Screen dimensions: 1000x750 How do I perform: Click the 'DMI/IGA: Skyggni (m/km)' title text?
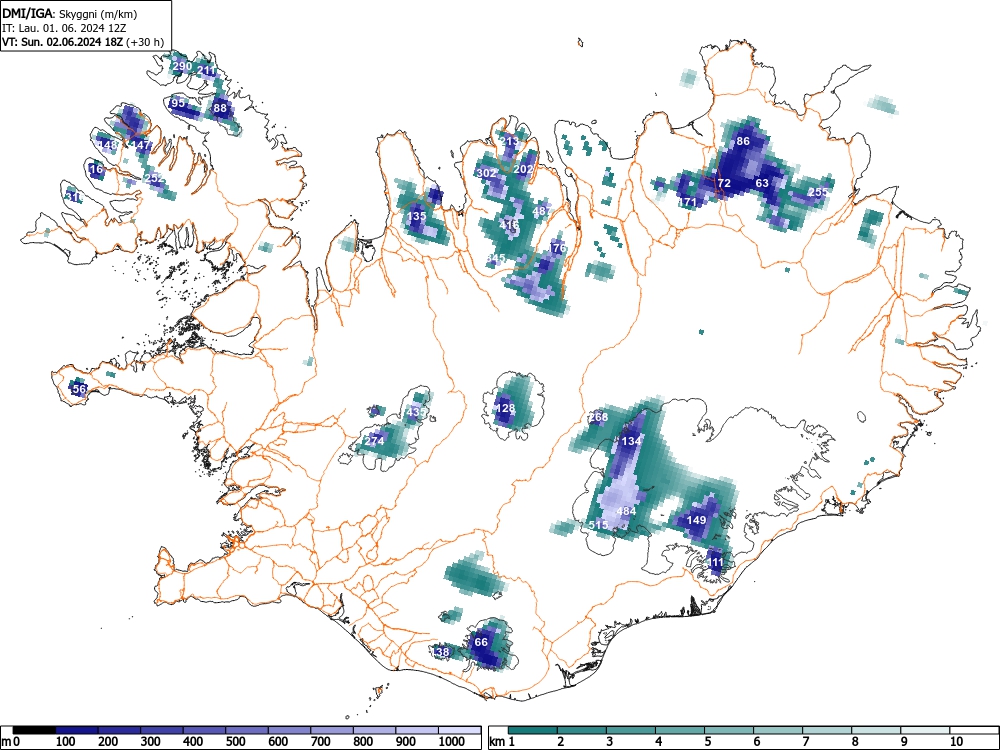pyautogui.click(x=70, y=13)
